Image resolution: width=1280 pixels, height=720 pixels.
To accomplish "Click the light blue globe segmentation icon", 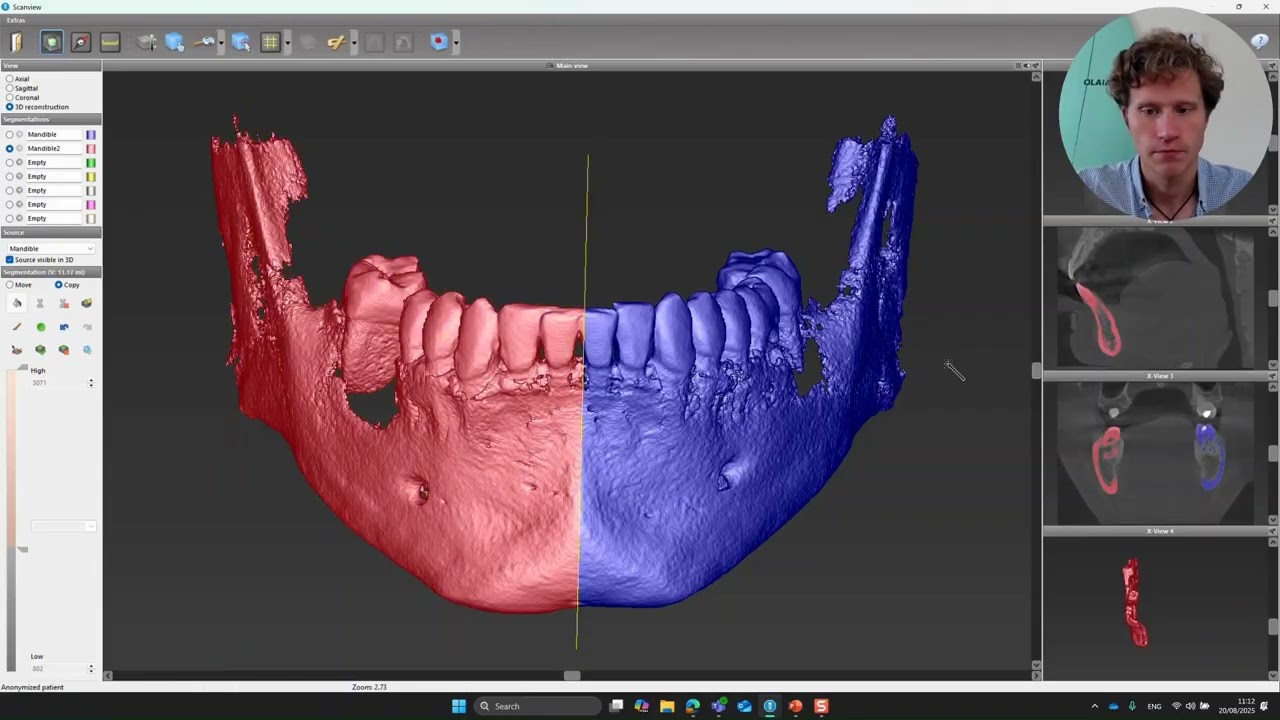I will pos(87,350).
